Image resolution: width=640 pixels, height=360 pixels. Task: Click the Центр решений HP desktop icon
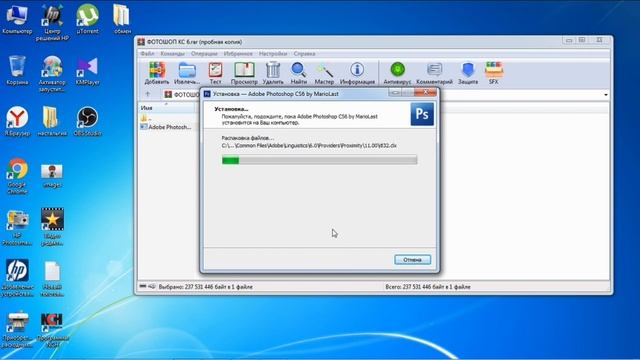(52, 22)
